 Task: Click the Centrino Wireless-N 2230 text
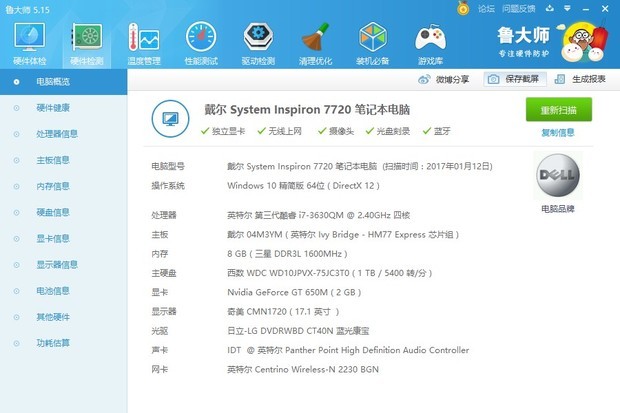[x=303, y=369]
